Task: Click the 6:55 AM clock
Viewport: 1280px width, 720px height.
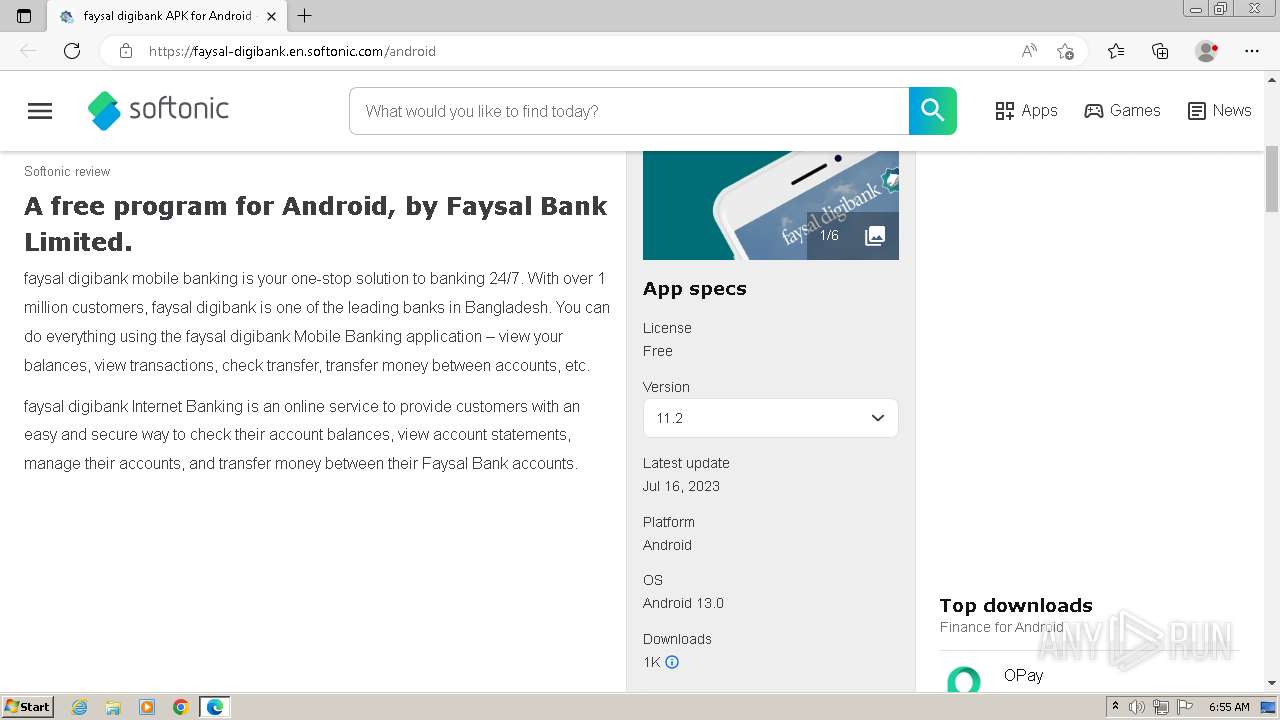Action: (1229, 707)
